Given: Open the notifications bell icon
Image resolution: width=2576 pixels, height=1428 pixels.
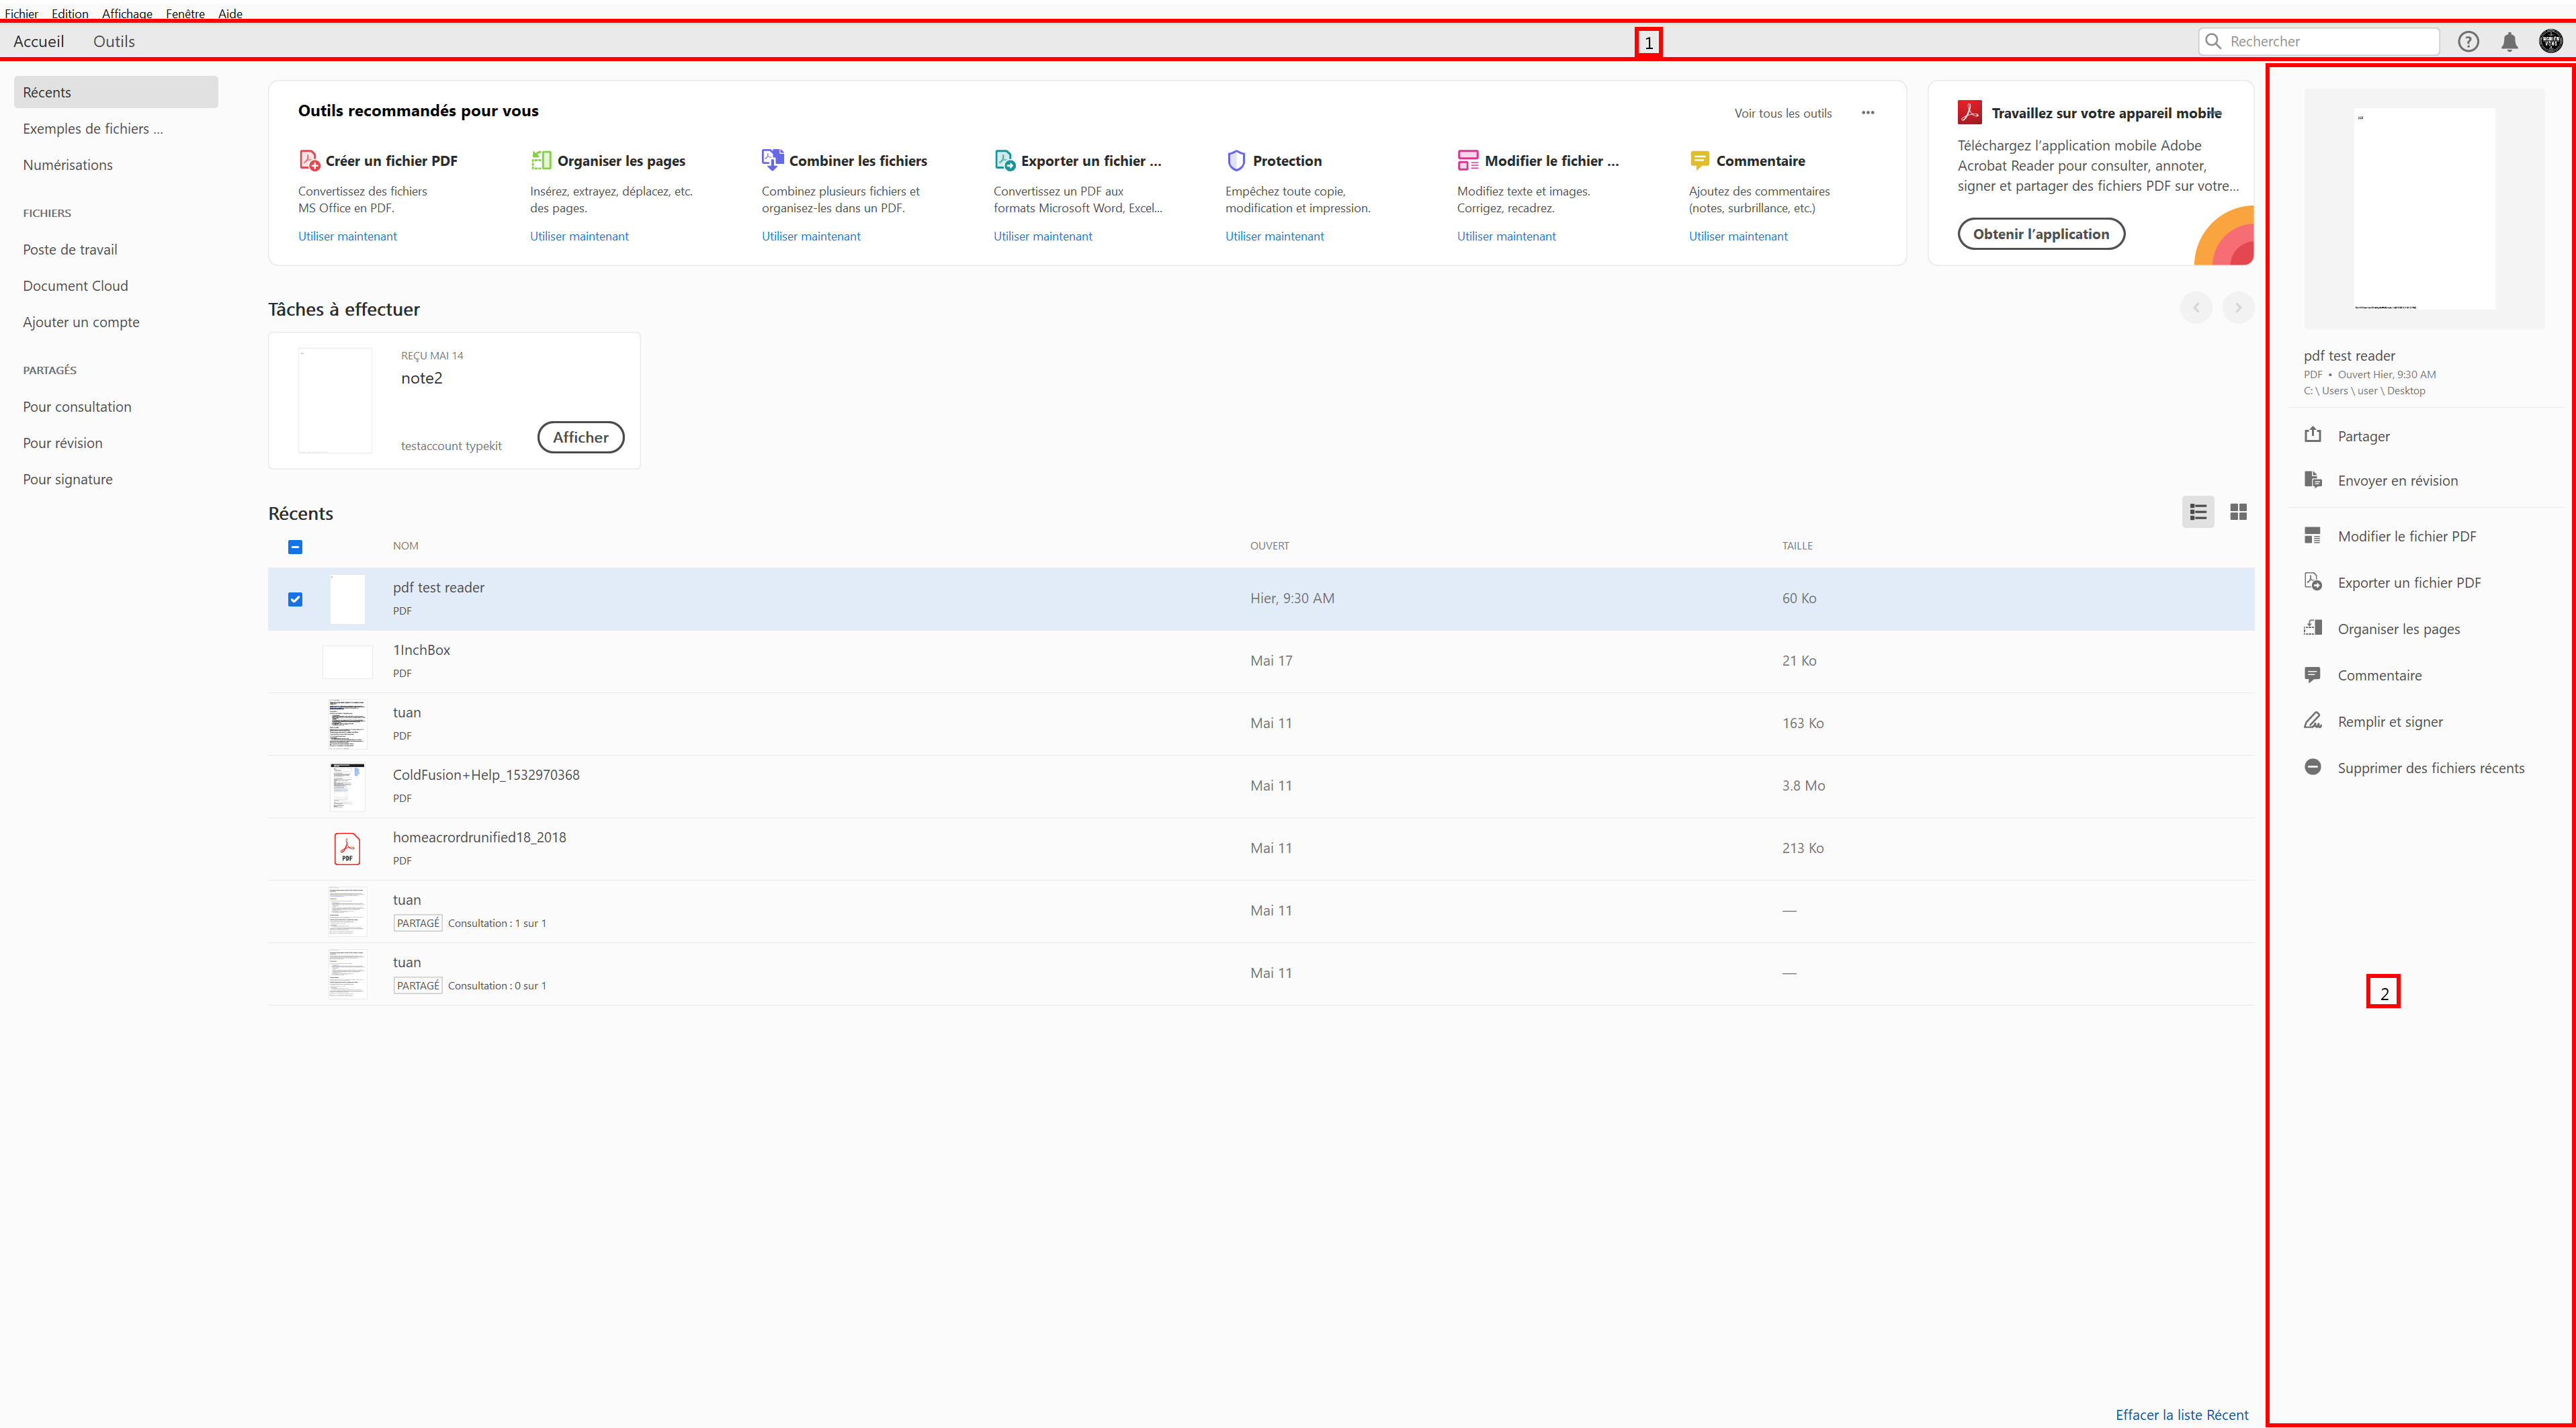Looking at the screenshot, I should pyautogui.click(x=2510, y=41).
